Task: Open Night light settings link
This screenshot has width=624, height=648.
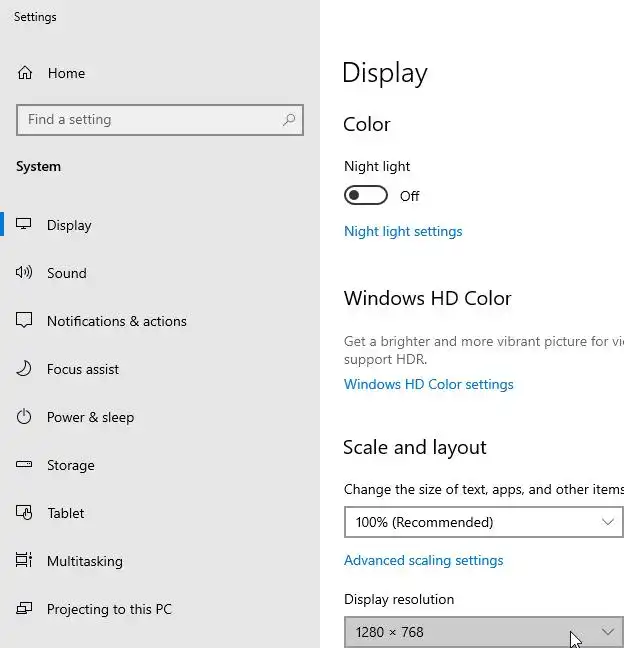Action: pyautogui.click(x=403, y=231)
